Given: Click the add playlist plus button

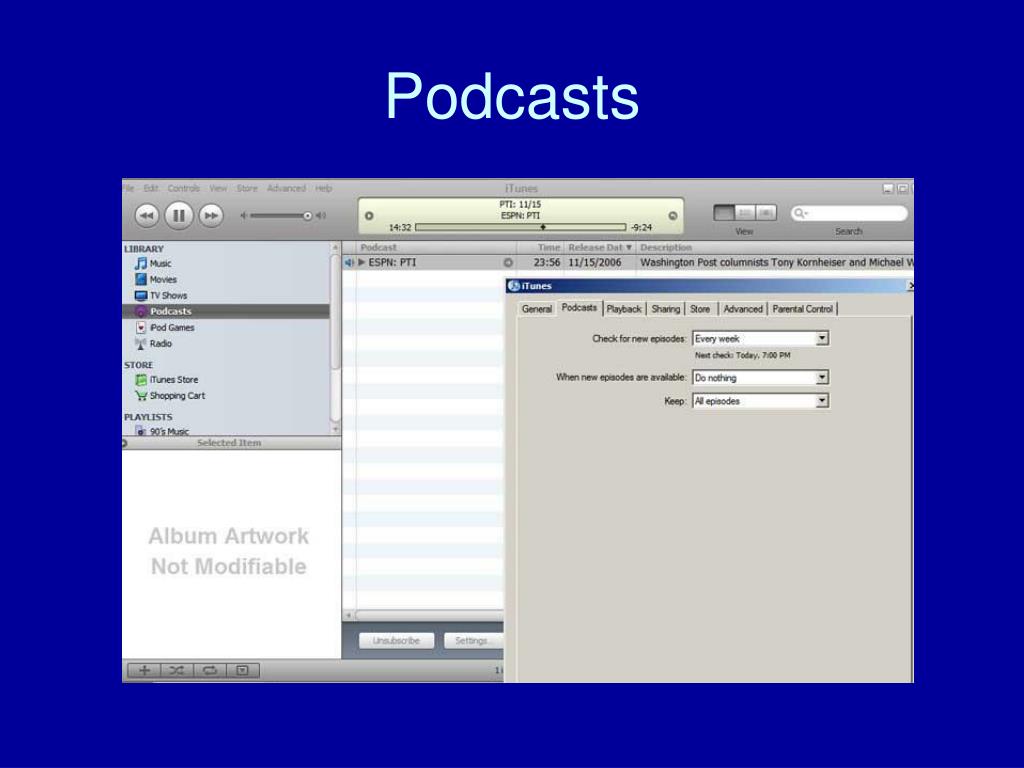Looking at the screenshot, I should click(144, 670).
